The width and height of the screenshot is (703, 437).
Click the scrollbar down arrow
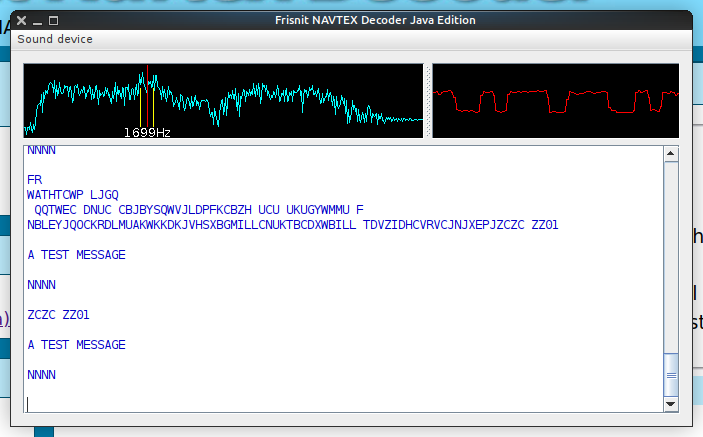coord(671,404)
